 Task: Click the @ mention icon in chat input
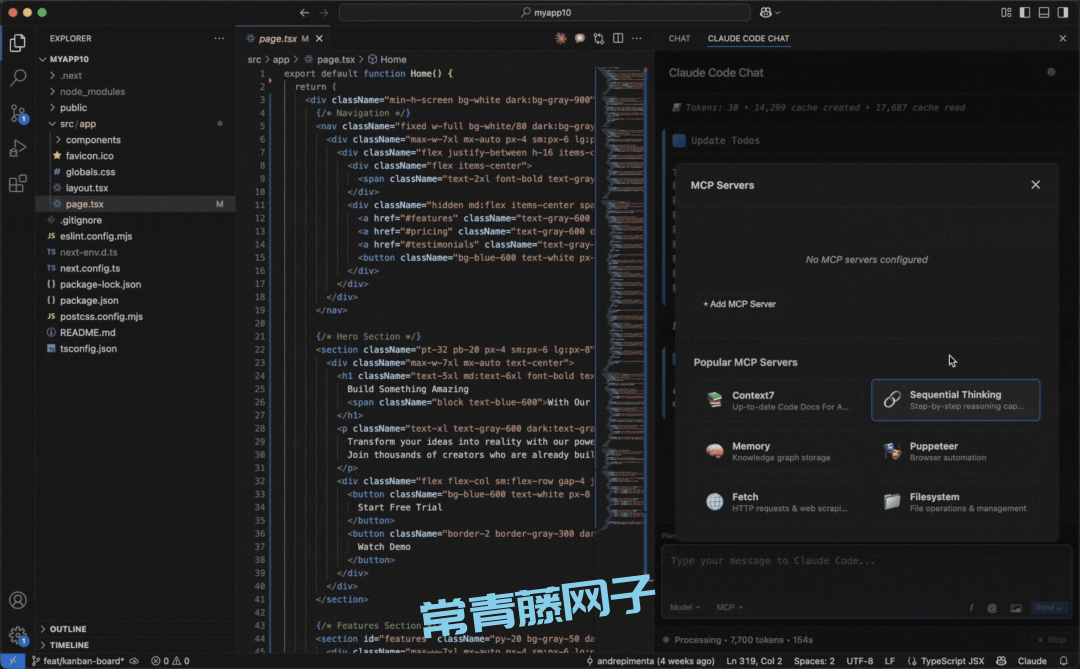[992, 608]
